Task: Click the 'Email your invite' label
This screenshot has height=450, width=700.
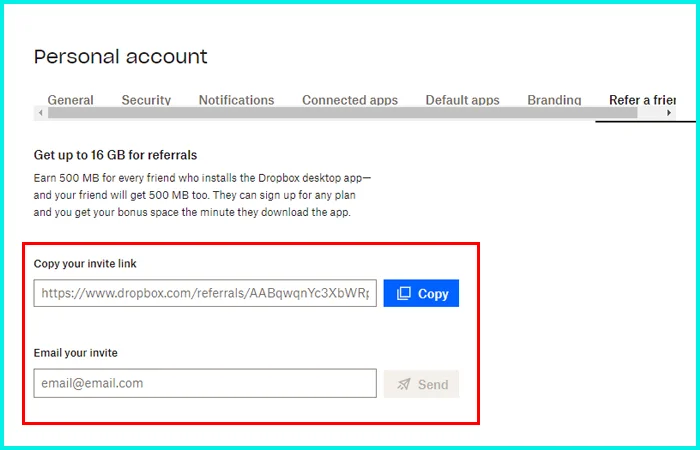Action: pyautogui.click(x=75, y=353)
